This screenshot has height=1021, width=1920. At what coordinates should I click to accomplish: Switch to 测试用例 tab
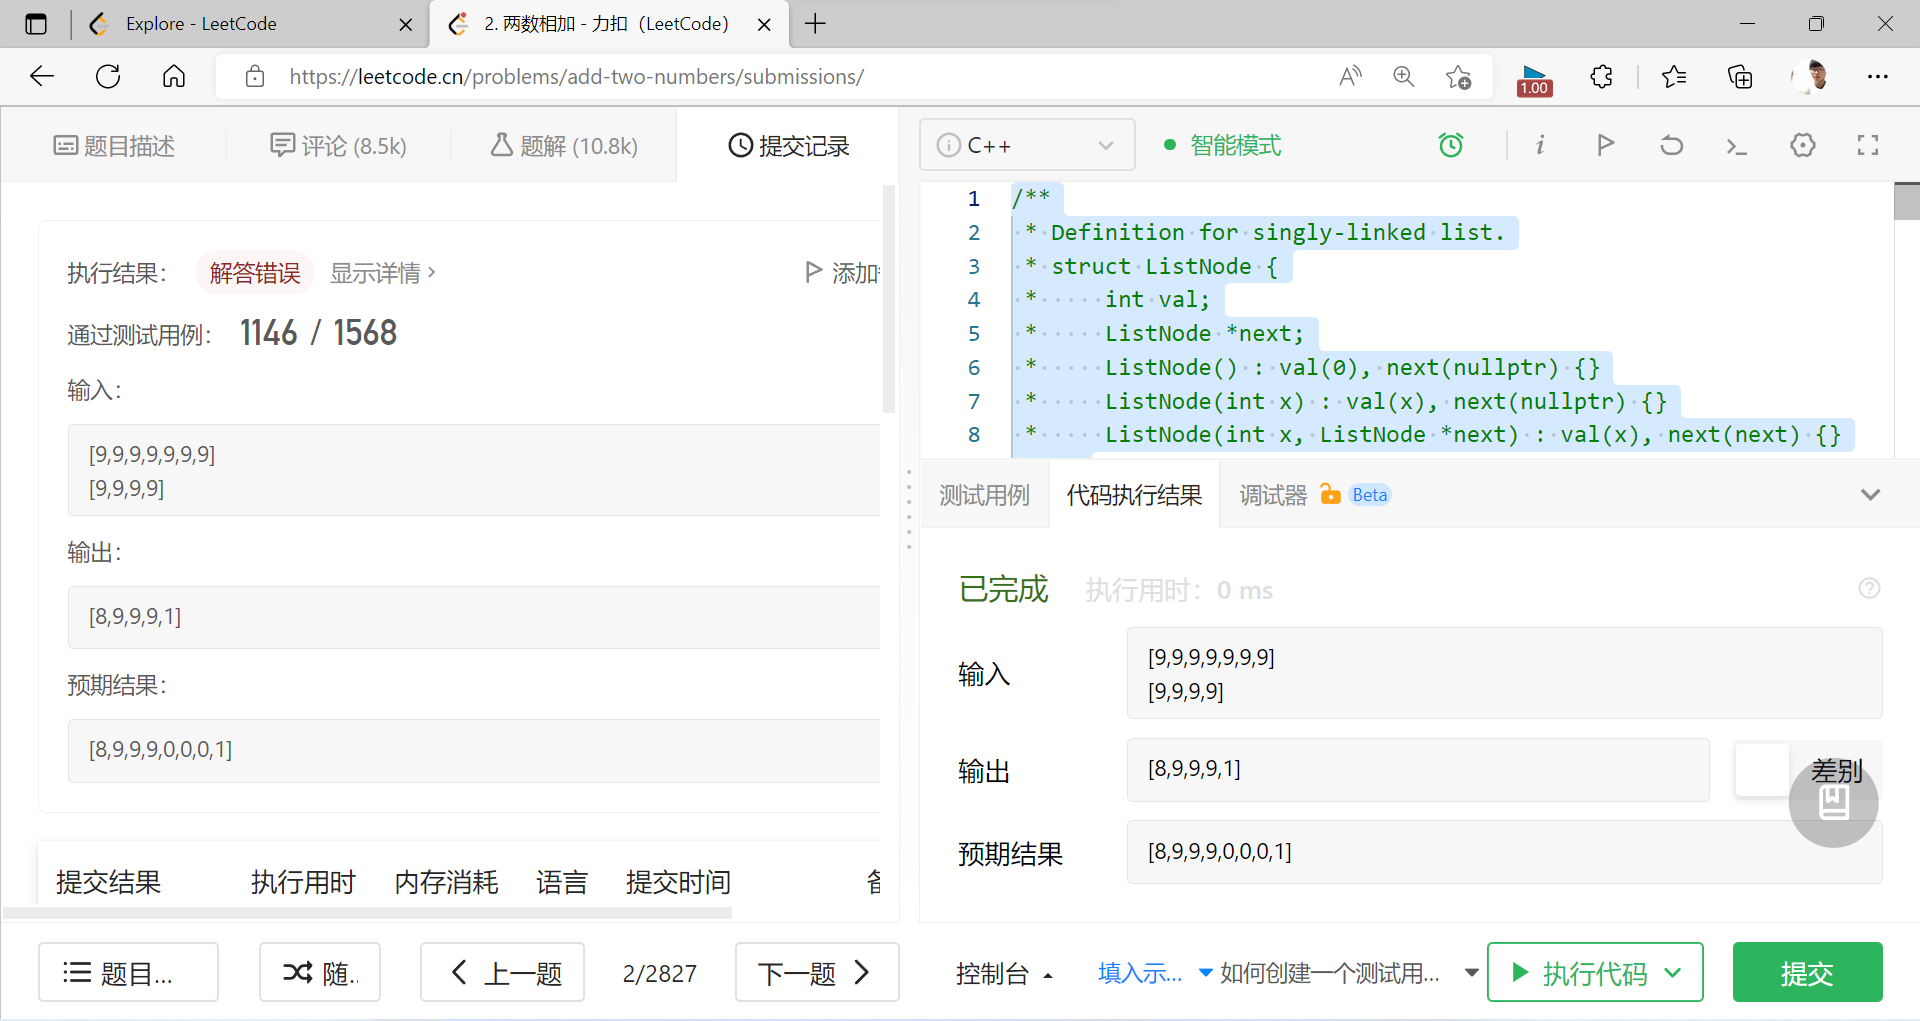click(984, 495)
